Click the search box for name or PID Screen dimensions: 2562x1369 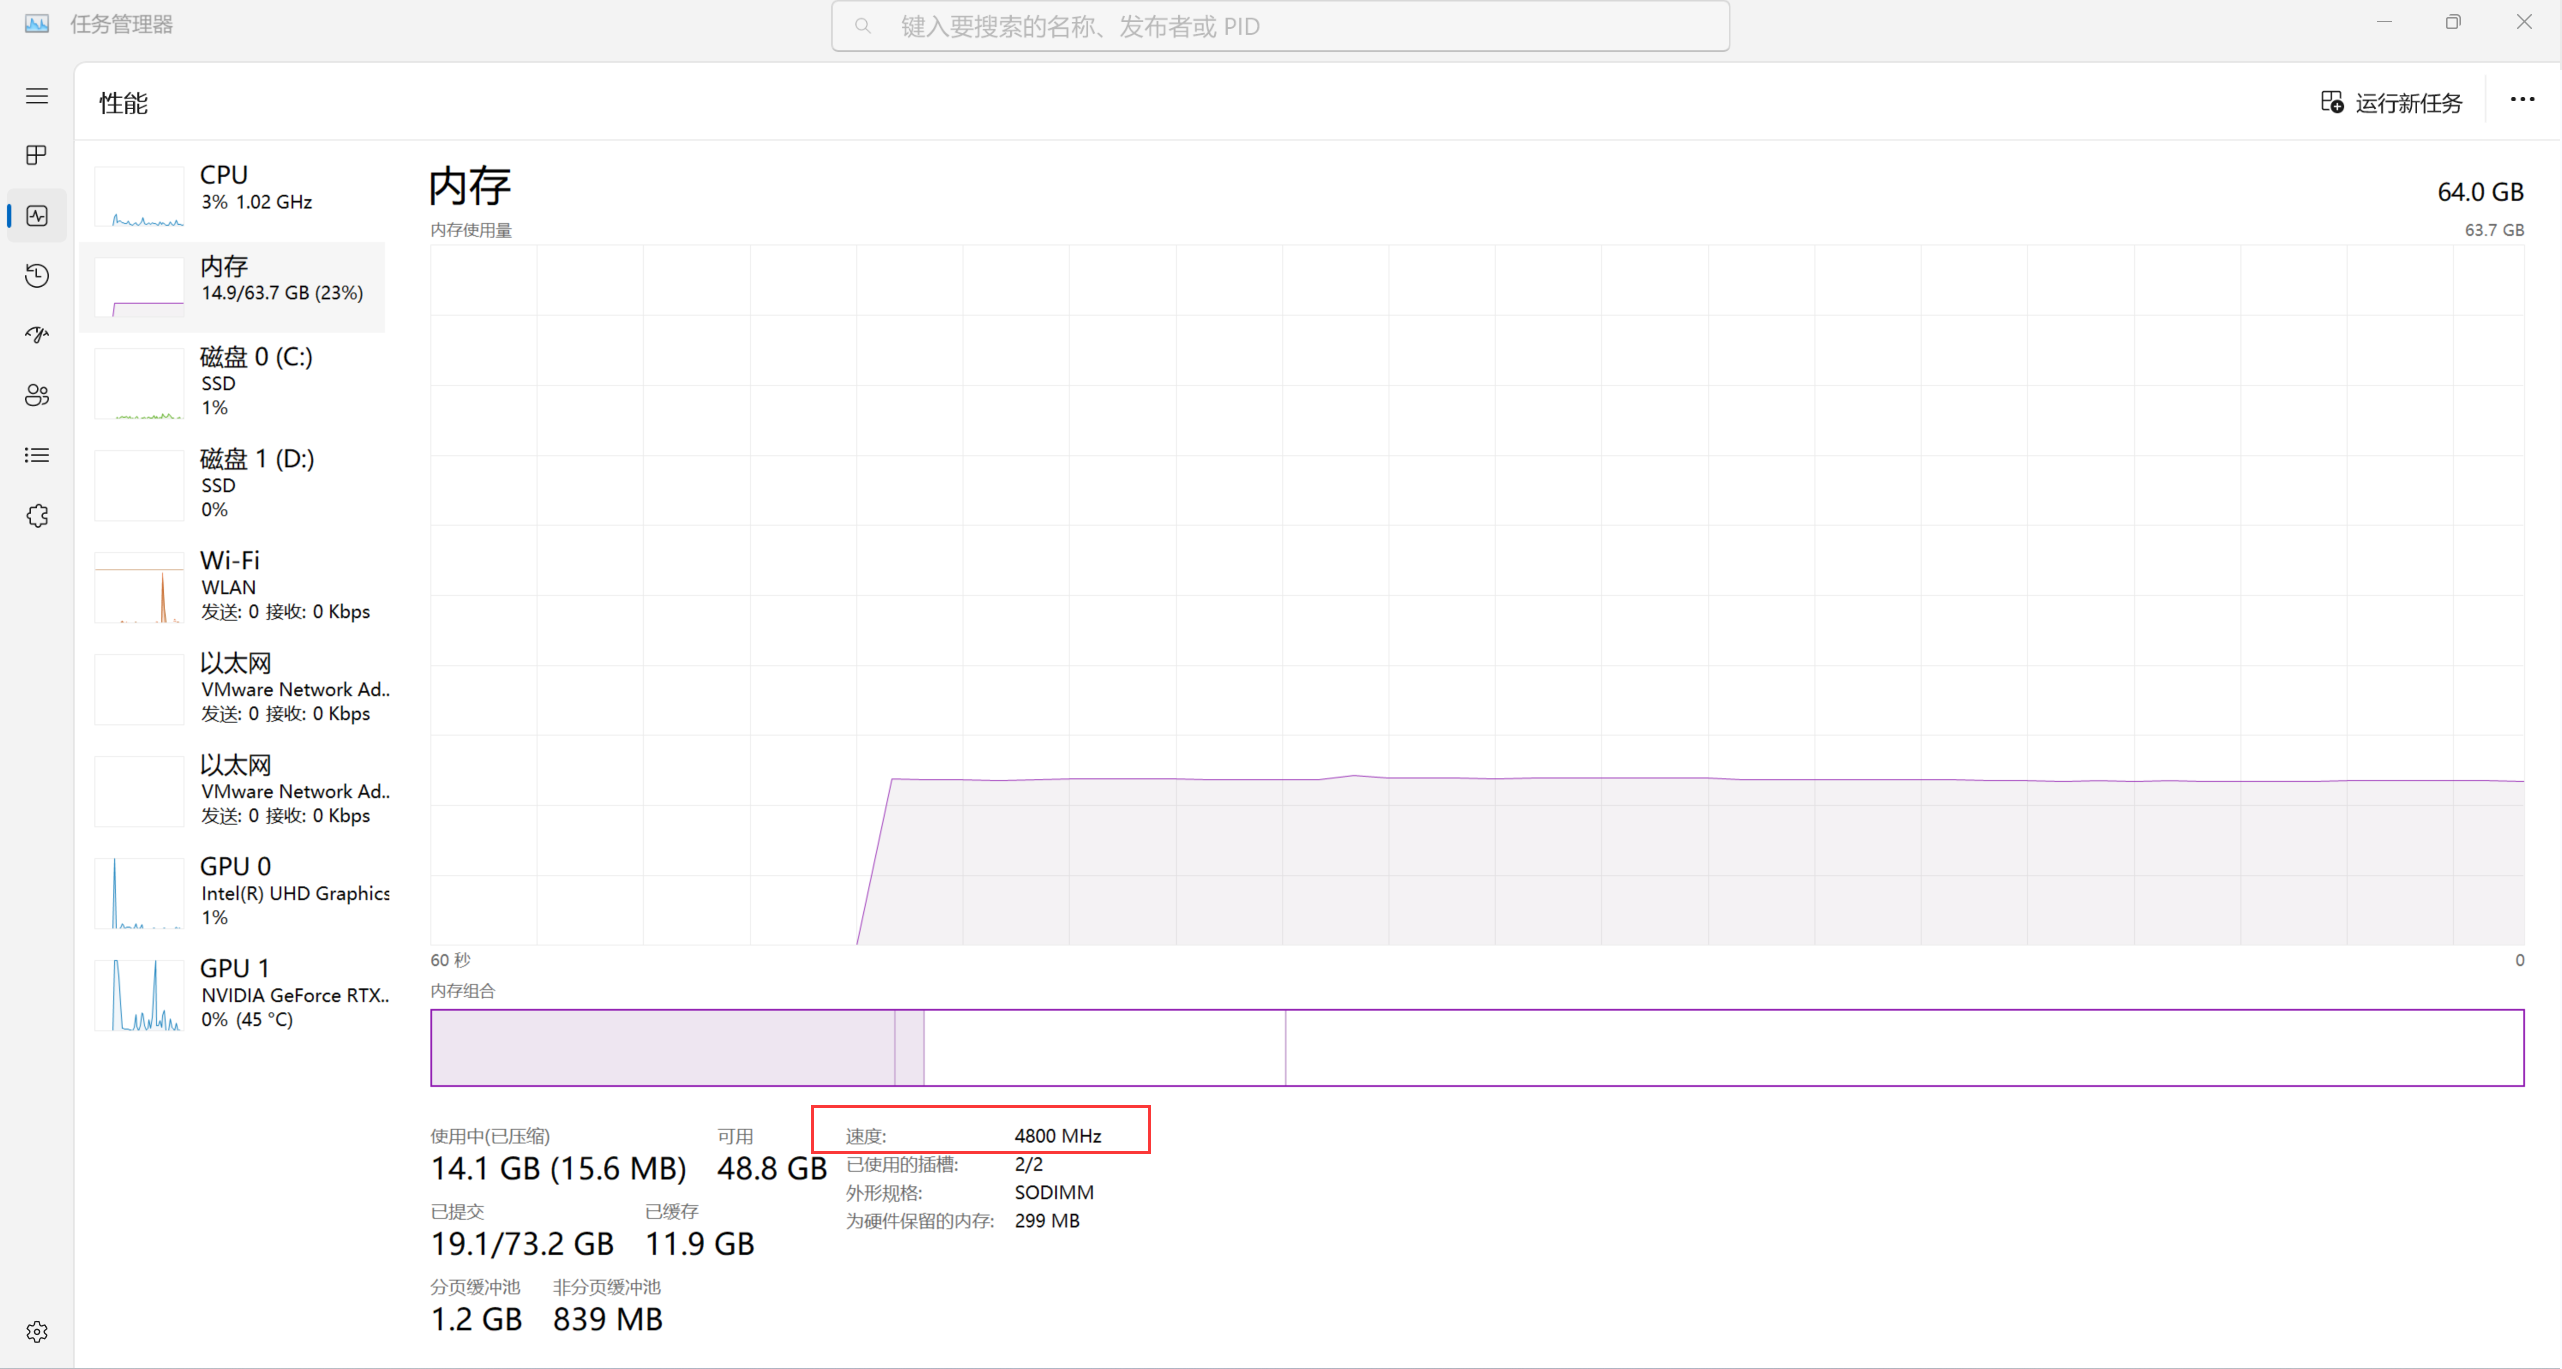1280,26
